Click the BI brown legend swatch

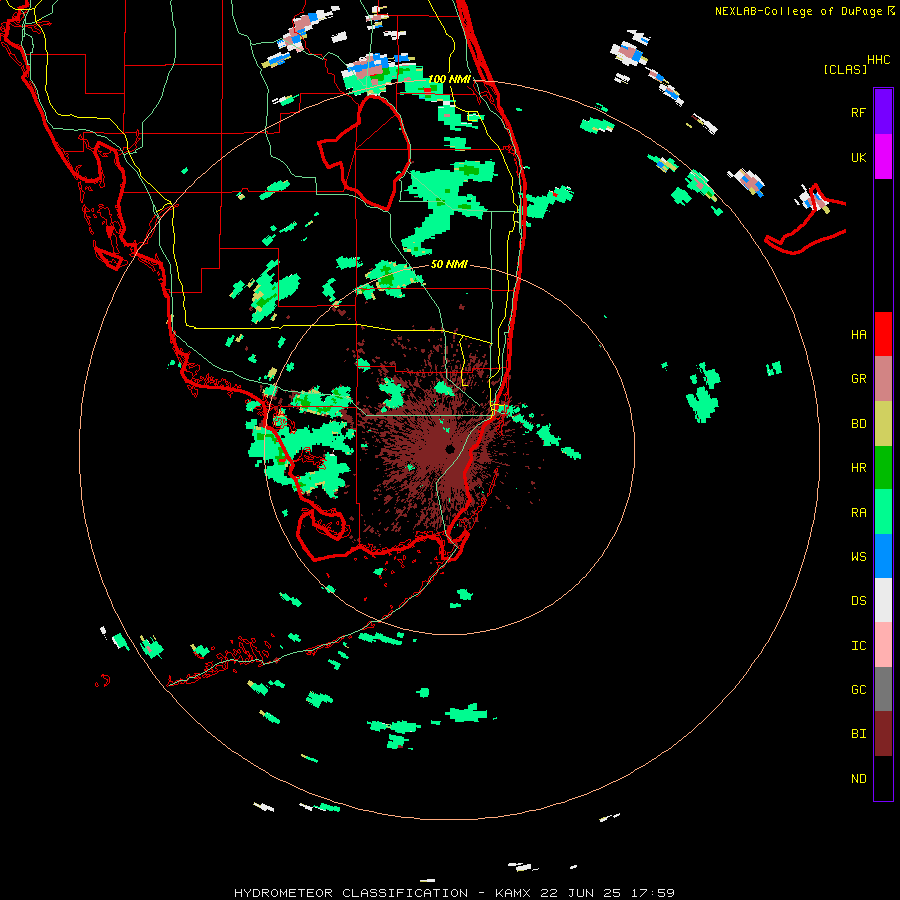[883, 734]
